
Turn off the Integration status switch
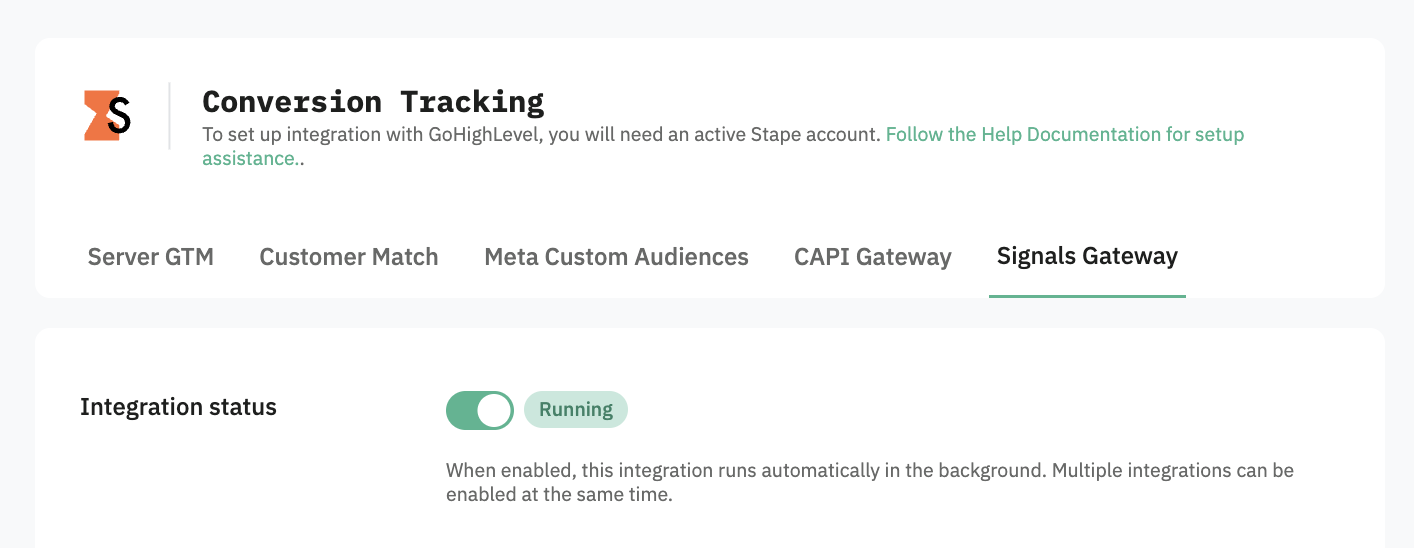480,410
